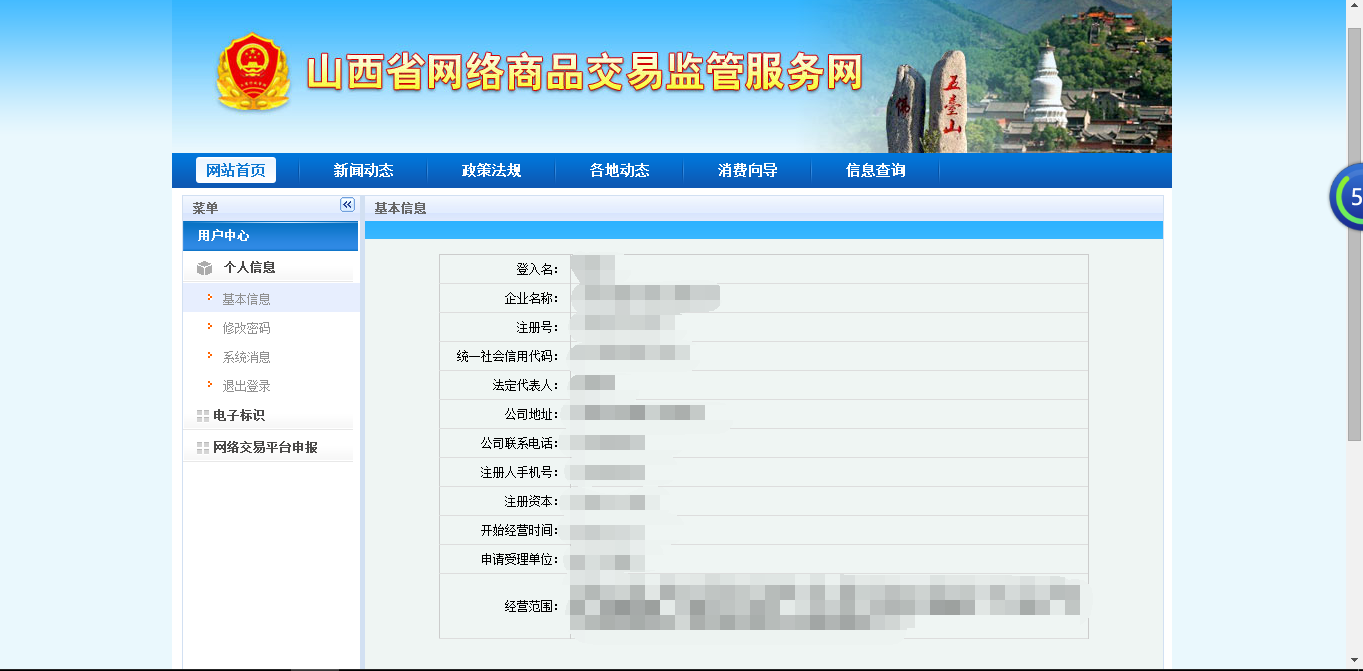Viewport: 1363px width, 671px height.
Task: Click the grid icon beside 电子标识
Action: pyautogui.click(x=203, y=416)
